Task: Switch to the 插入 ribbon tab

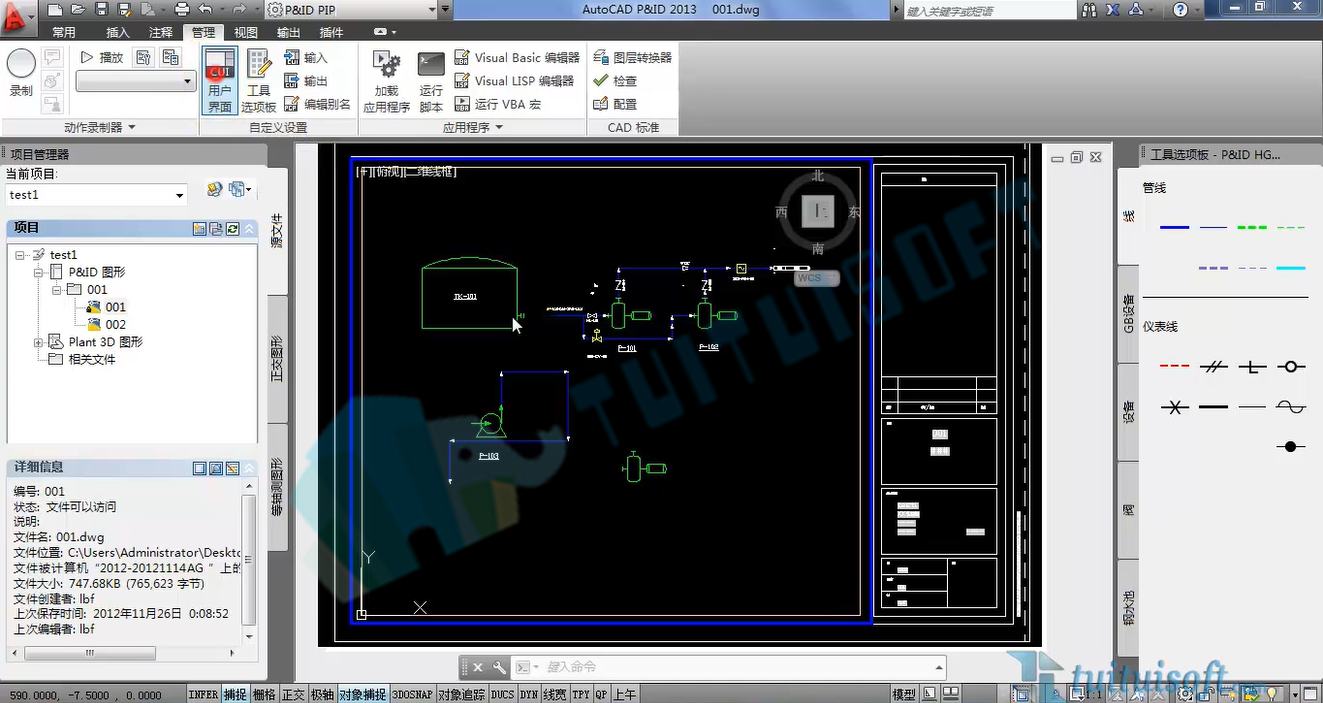Action: pos(118,32)
